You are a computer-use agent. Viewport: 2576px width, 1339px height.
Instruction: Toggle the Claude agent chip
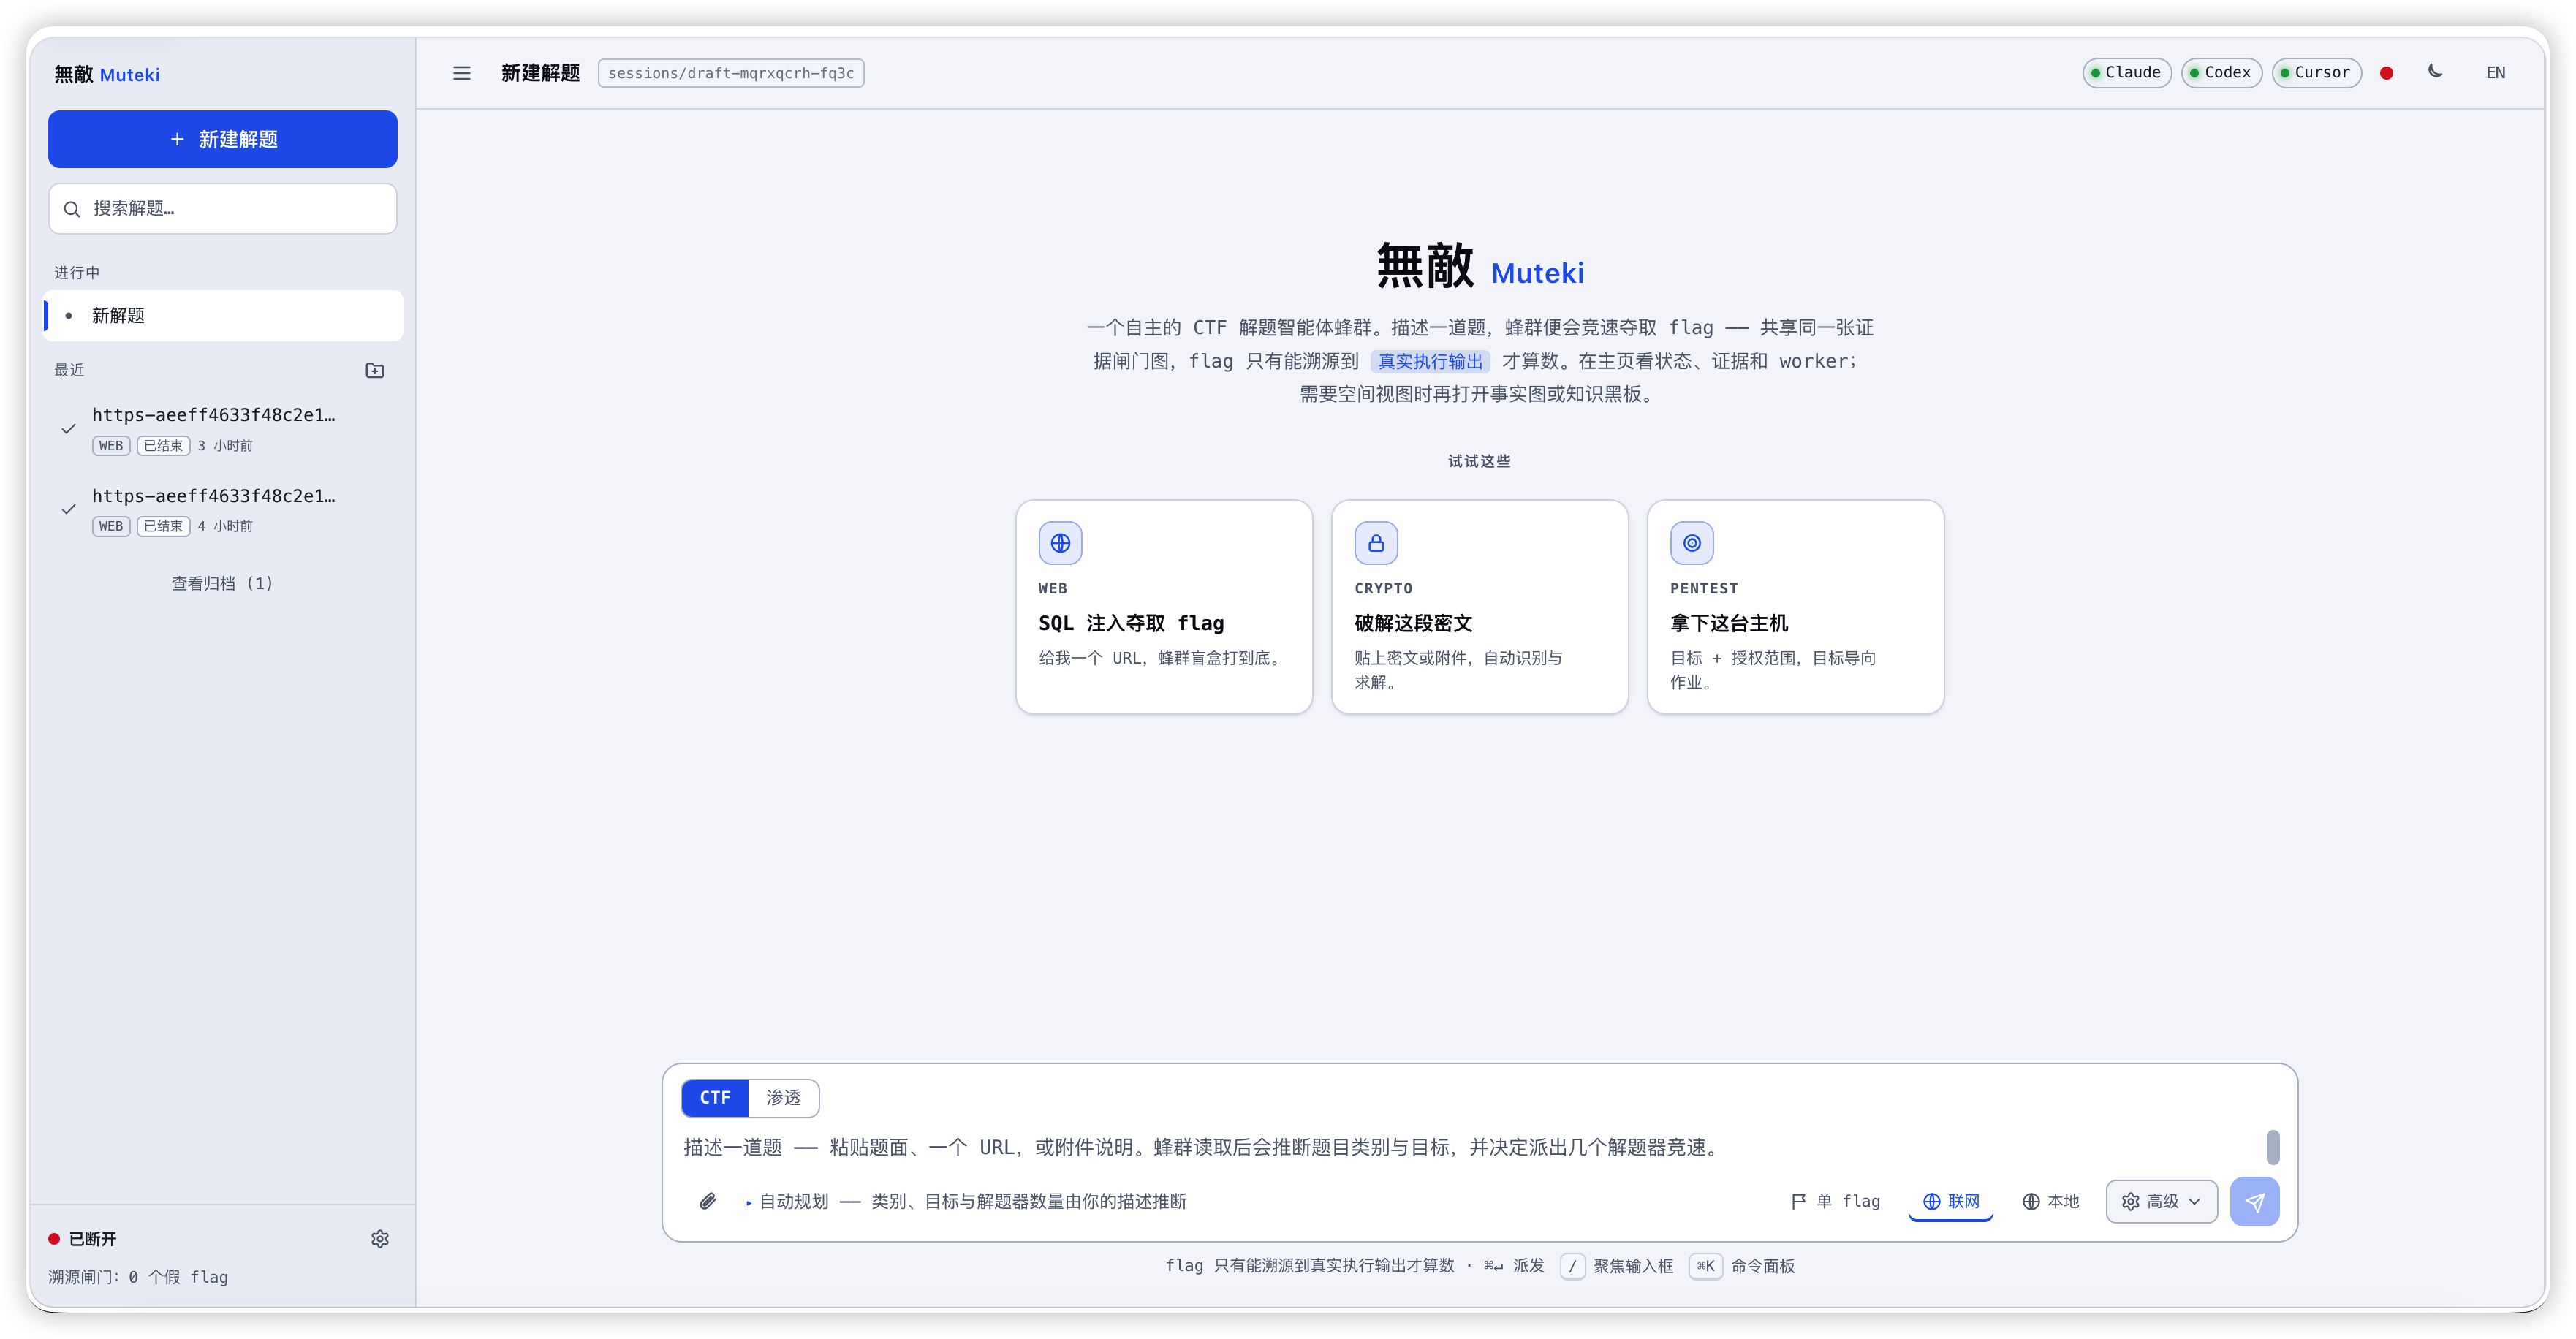click(2126, 73)
